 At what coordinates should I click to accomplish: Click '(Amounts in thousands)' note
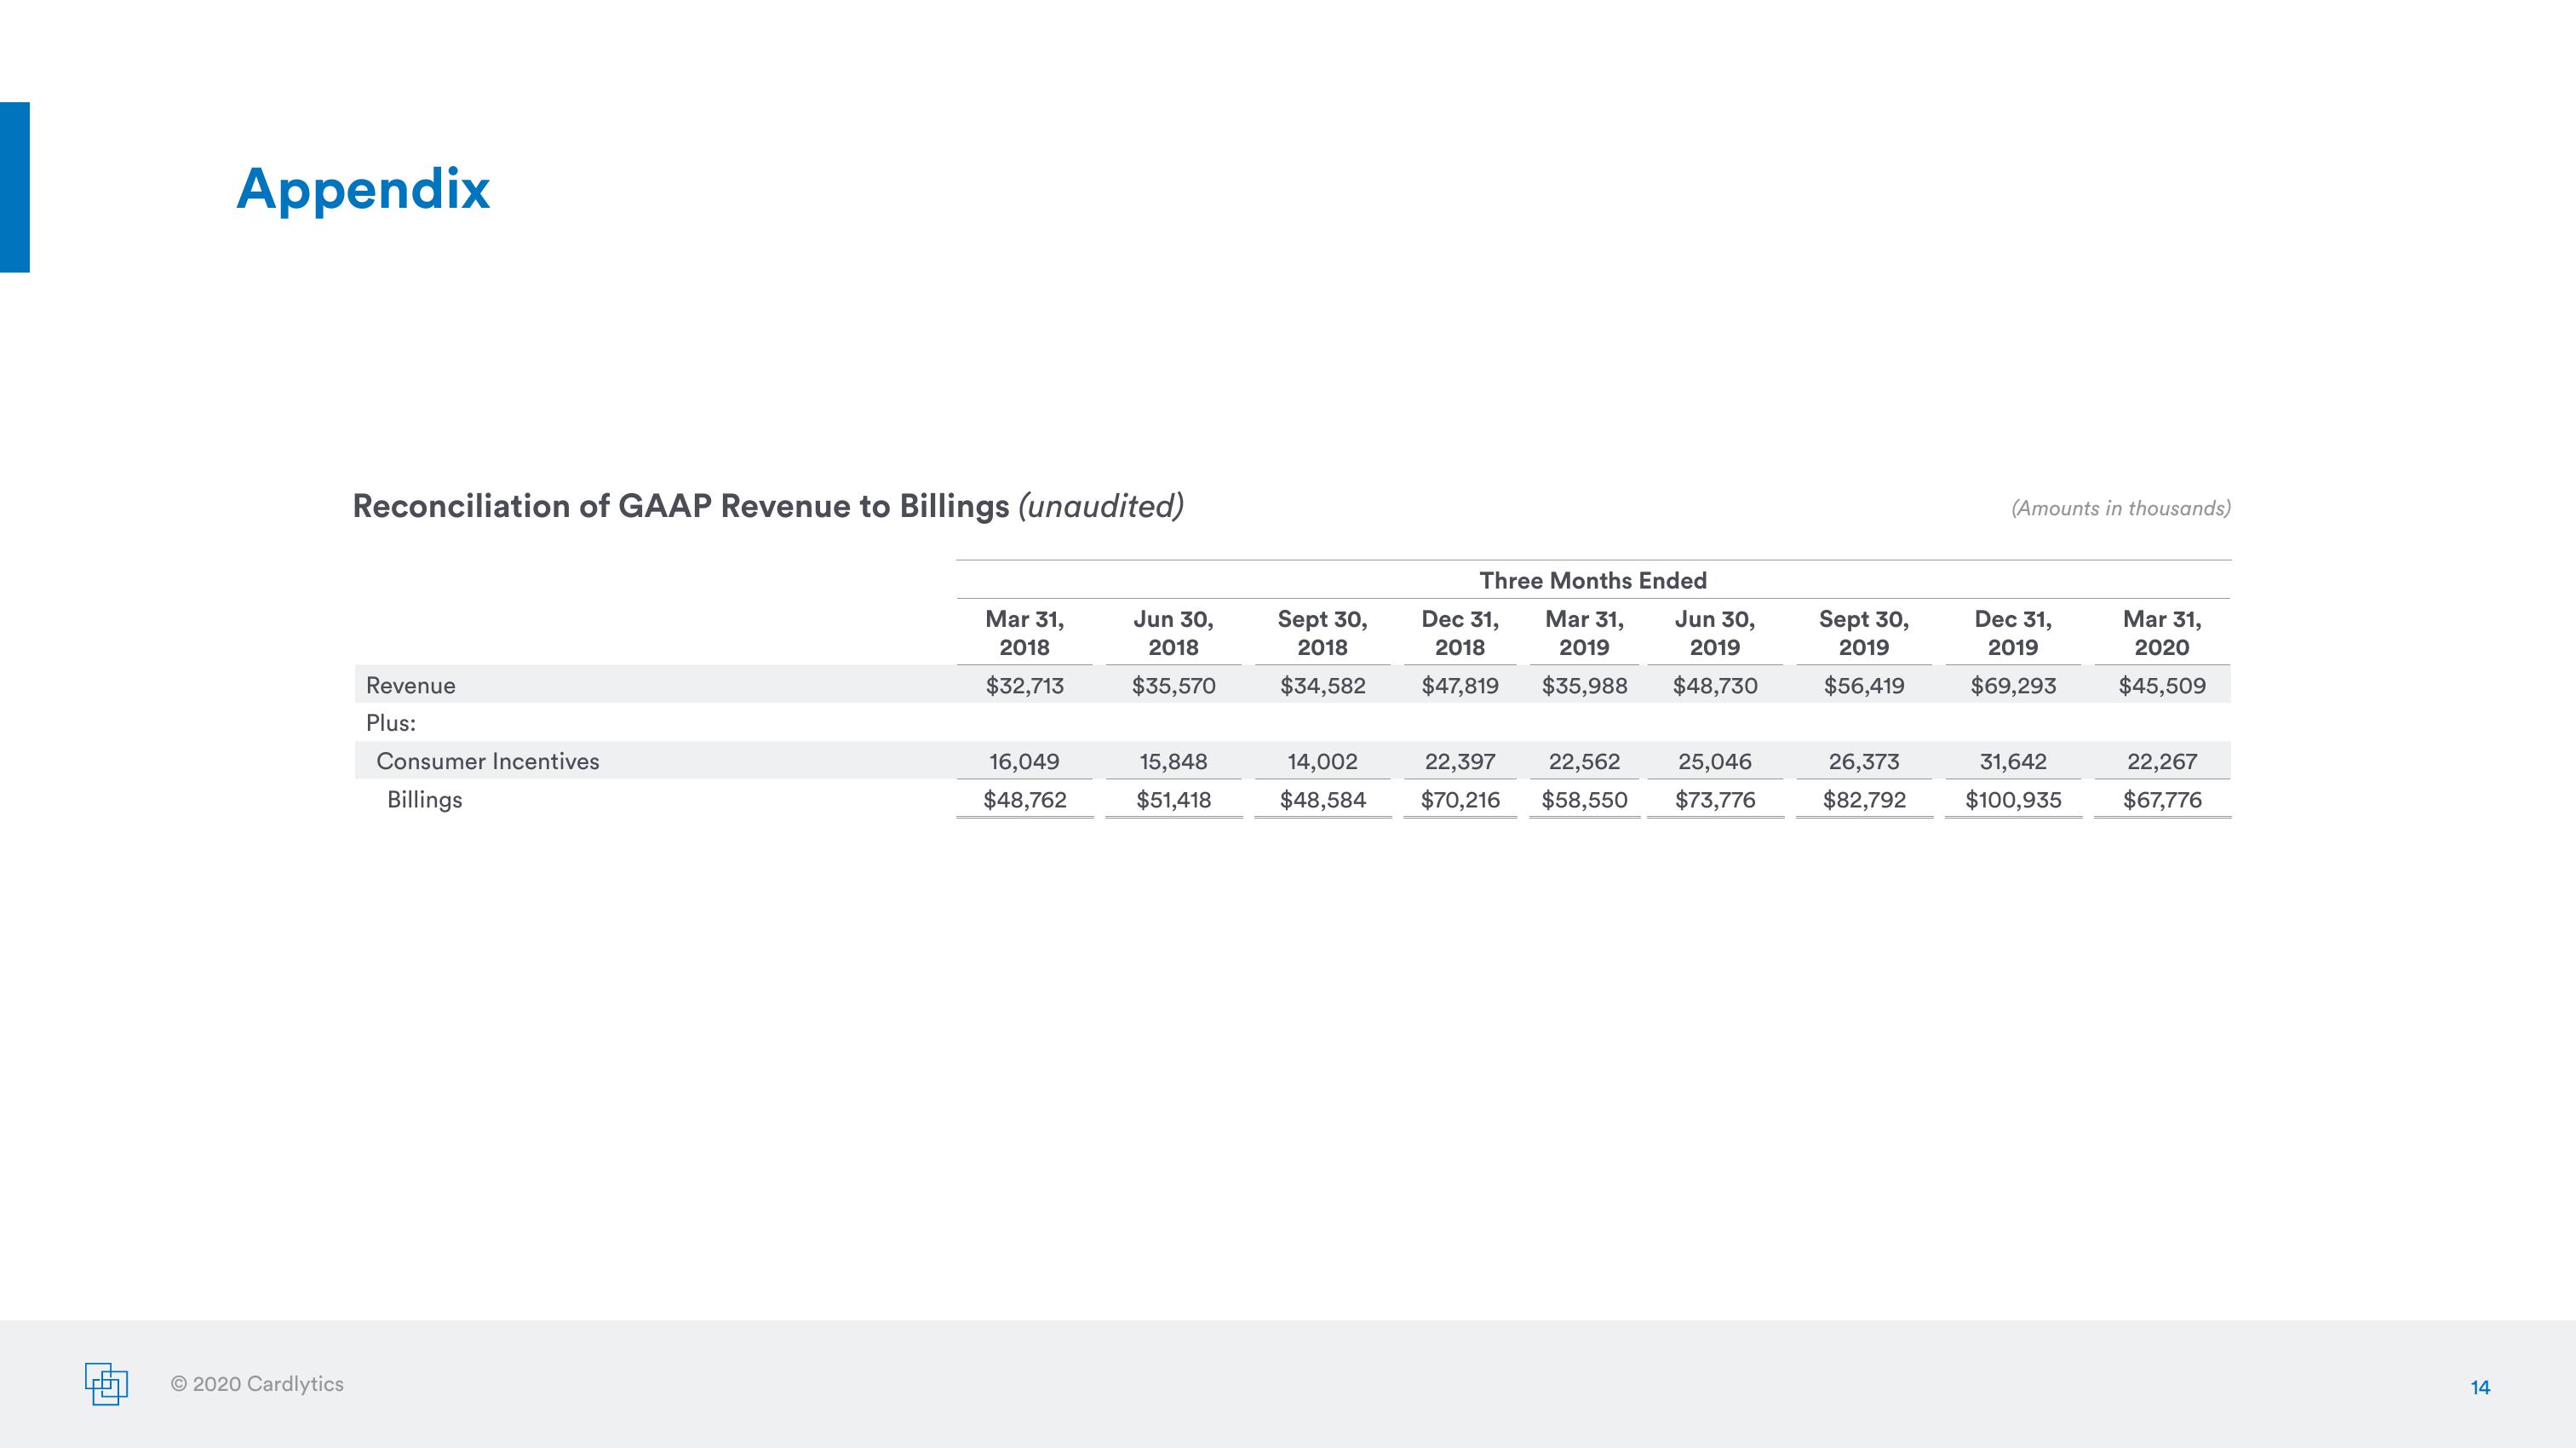coord(2121,508)
